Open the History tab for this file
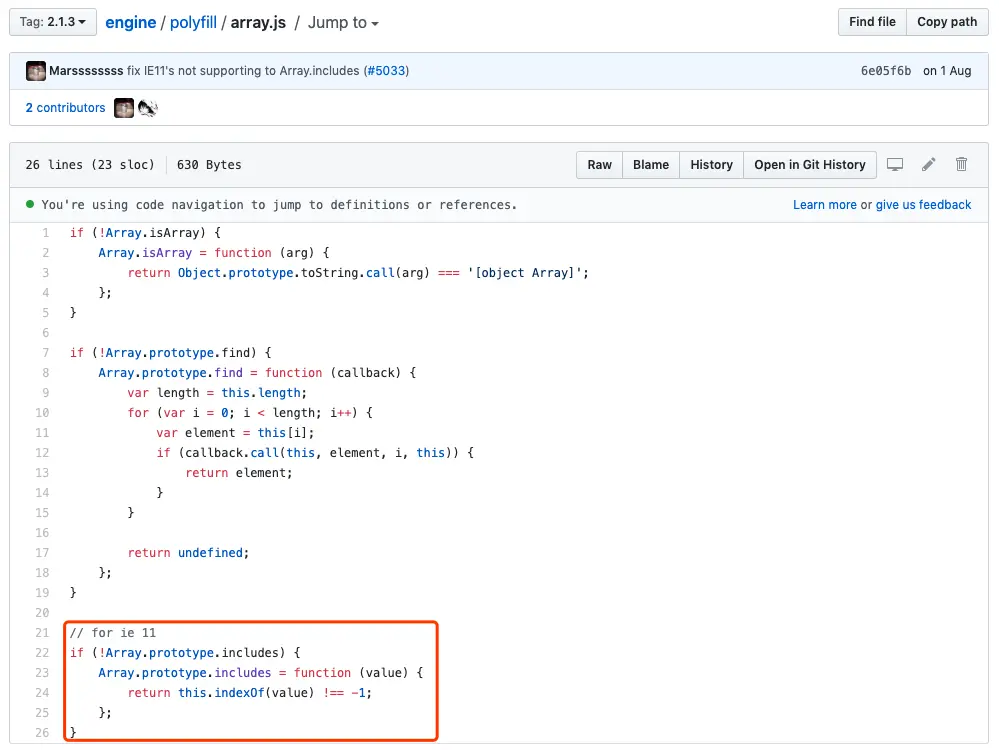The height and width of the screenshot is (750, 999). coord(710,164)
